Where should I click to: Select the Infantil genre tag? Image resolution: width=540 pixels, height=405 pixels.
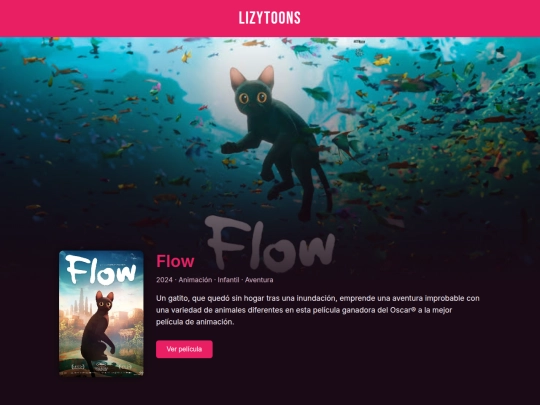[x=228, y=280]
